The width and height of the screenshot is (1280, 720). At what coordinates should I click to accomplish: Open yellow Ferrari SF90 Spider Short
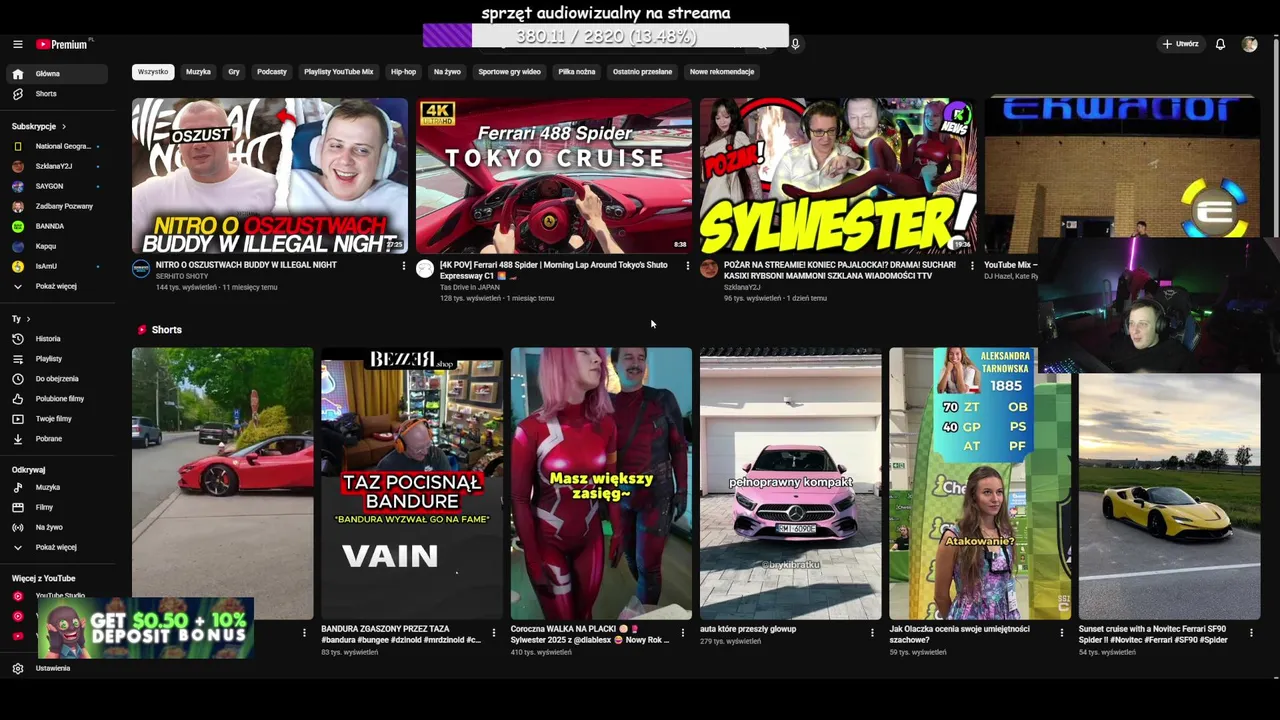(1169, 497)
